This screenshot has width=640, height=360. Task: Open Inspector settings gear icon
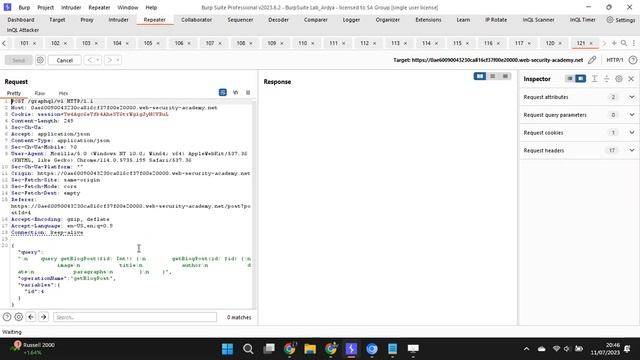tap(619, 78)
